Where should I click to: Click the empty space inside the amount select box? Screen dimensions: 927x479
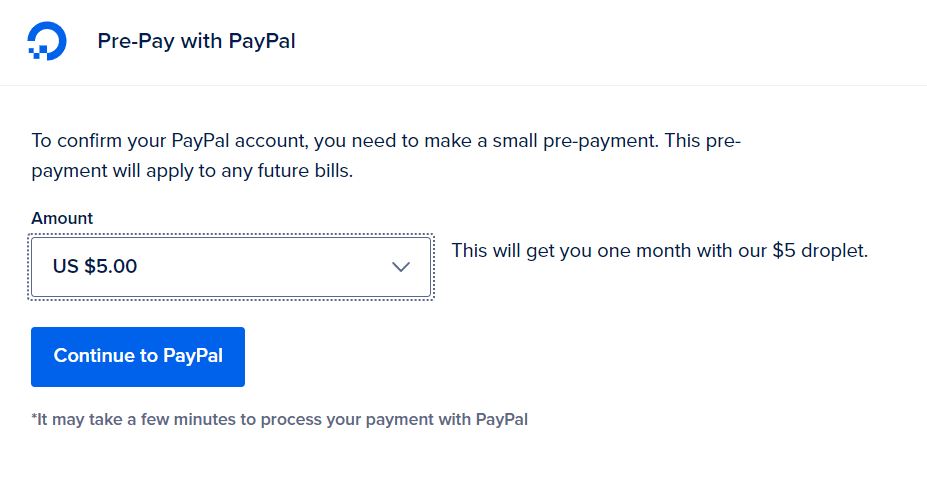point(263,267)
